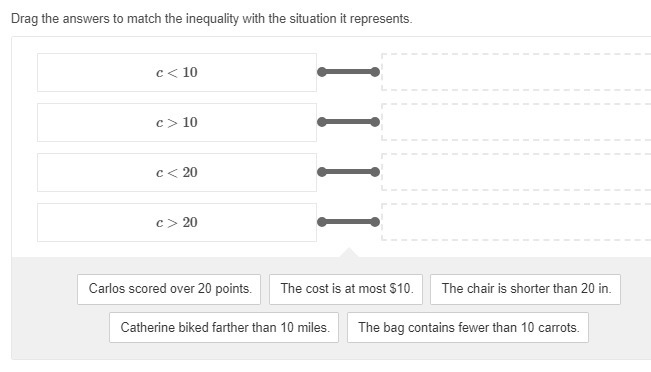Image resolution: width=651 pixels, height=372 pixels.
Task: Click empty drop zone beside c < 20
Action: pos(516,172)
